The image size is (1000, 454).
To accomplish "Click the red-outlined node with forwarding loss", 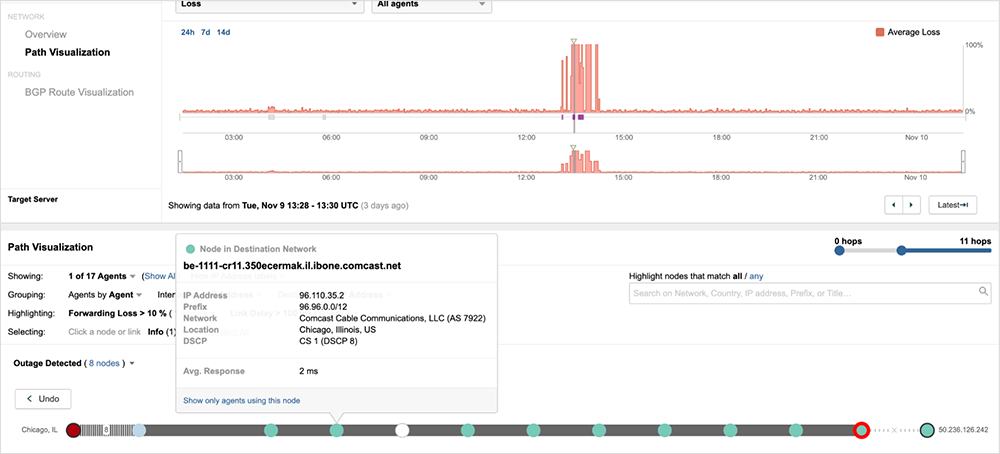I will [x=861, y=430].
